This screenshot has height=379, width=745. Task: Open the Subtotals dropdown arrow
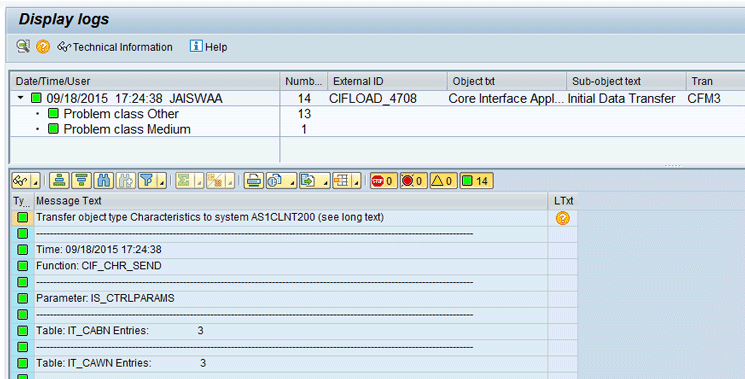pyautogui.click(x=230, y=181)
